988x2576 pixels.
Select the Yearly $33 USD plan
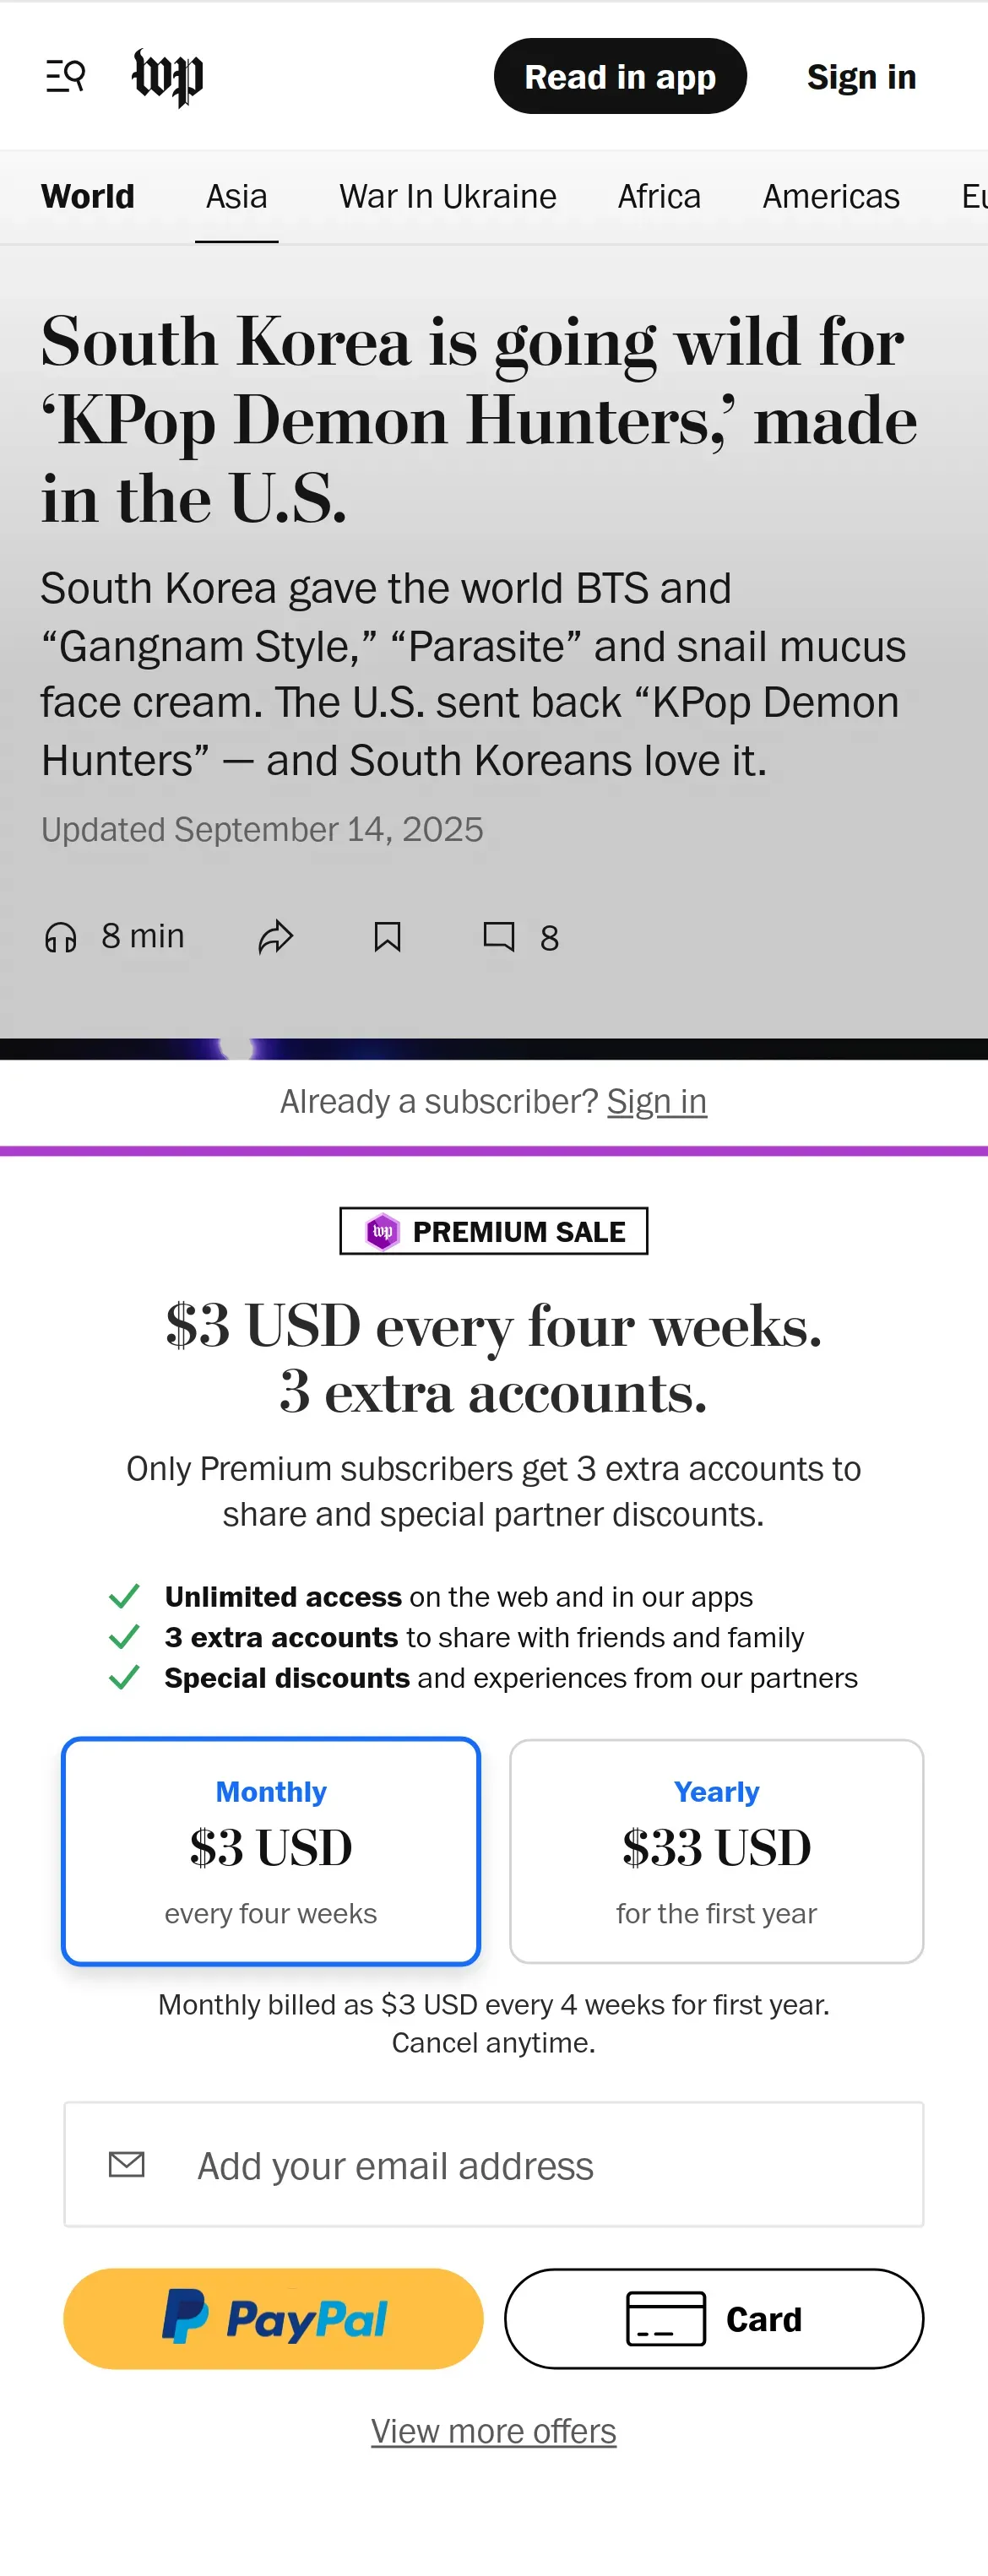click(x=716, y=1850)
